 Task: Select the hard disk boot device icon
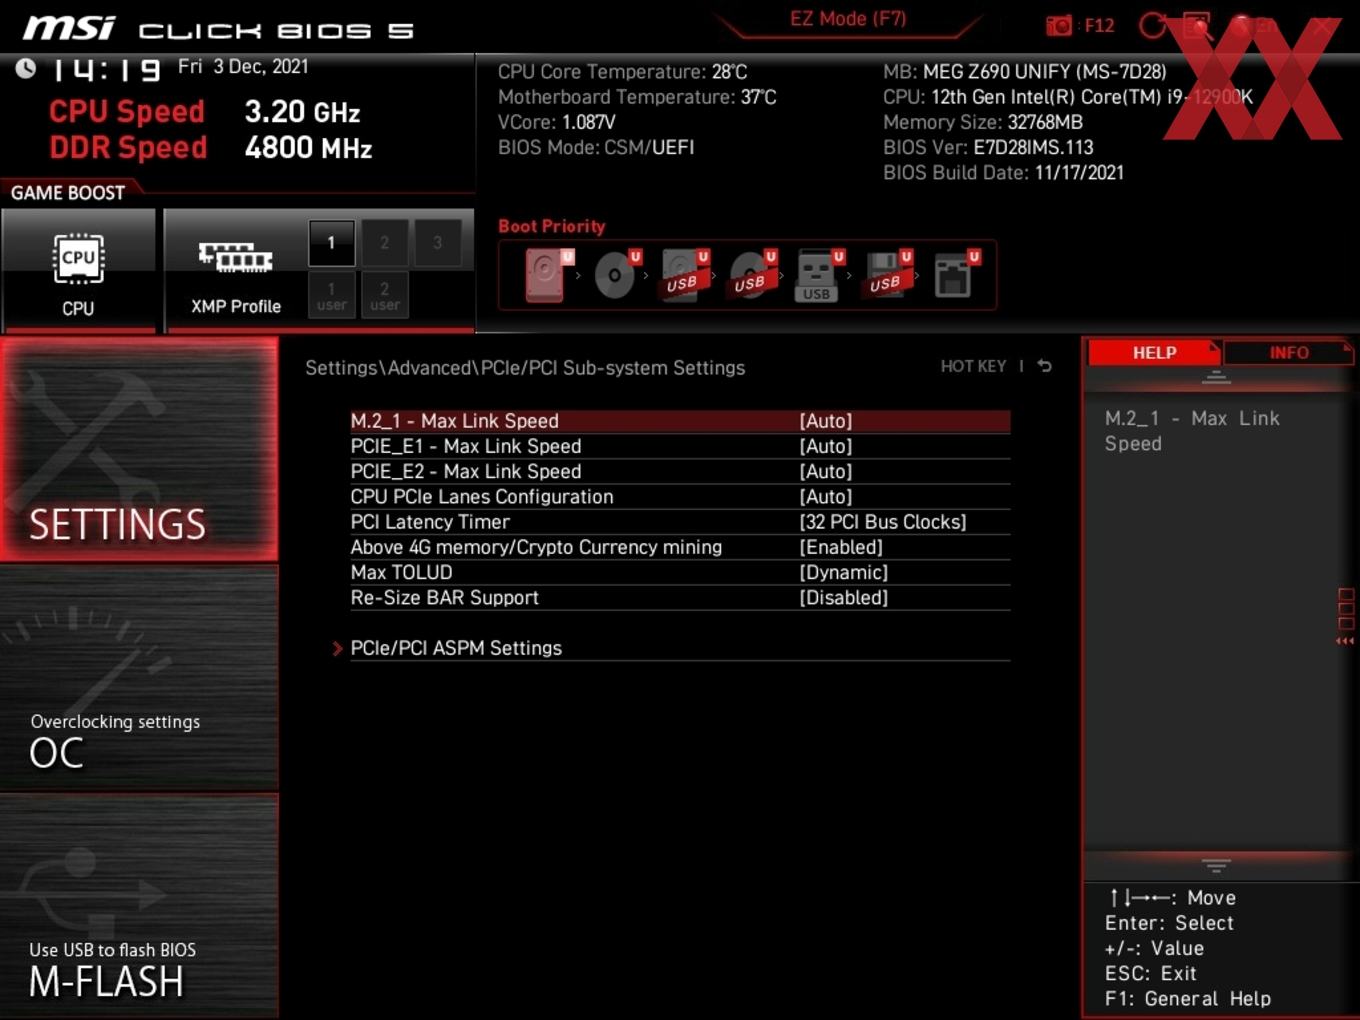(547, 275)
